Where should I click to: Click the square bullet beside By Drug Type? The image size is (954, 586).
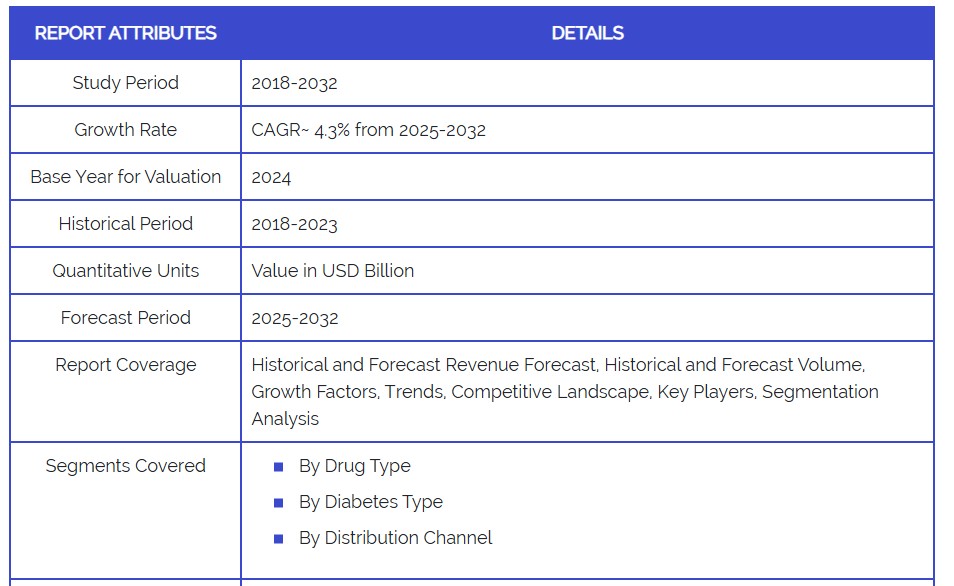point(278,467)
